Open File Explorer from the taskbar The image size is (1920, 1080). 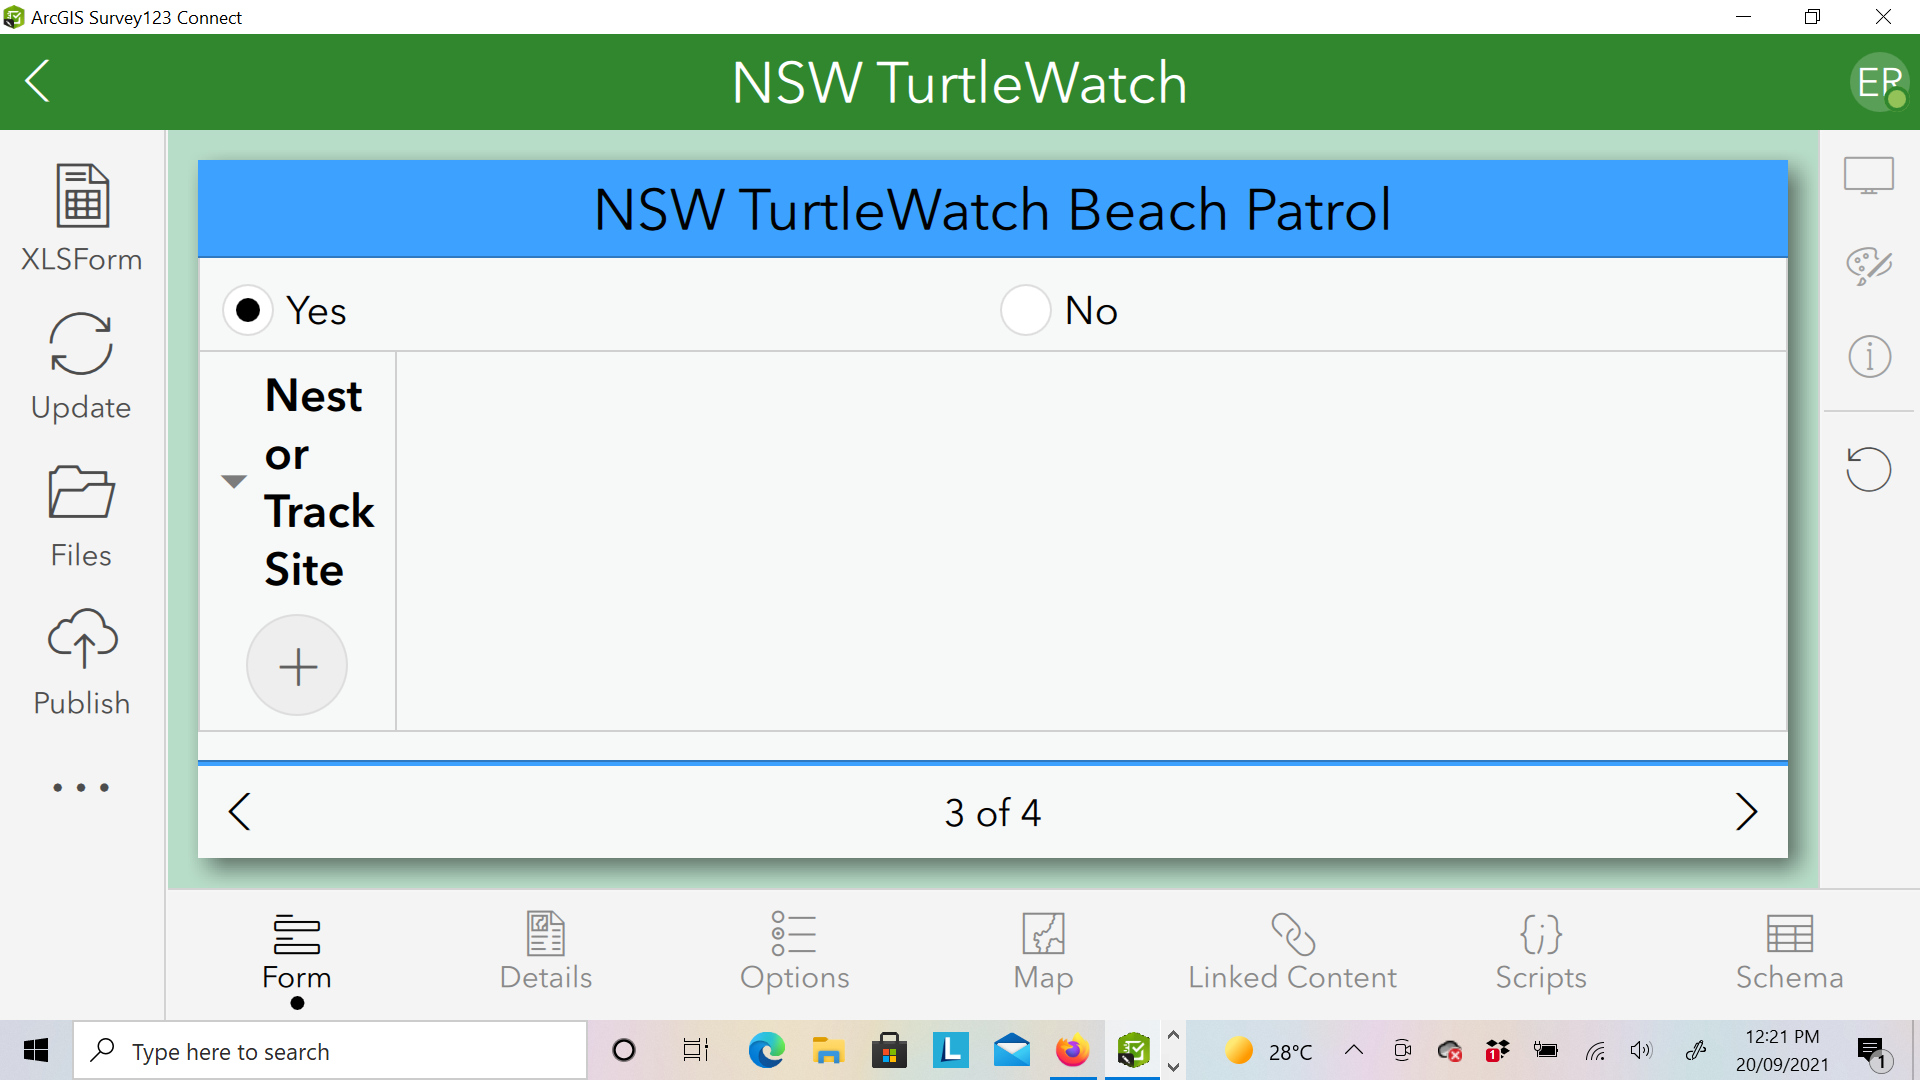coord(828,1050)
